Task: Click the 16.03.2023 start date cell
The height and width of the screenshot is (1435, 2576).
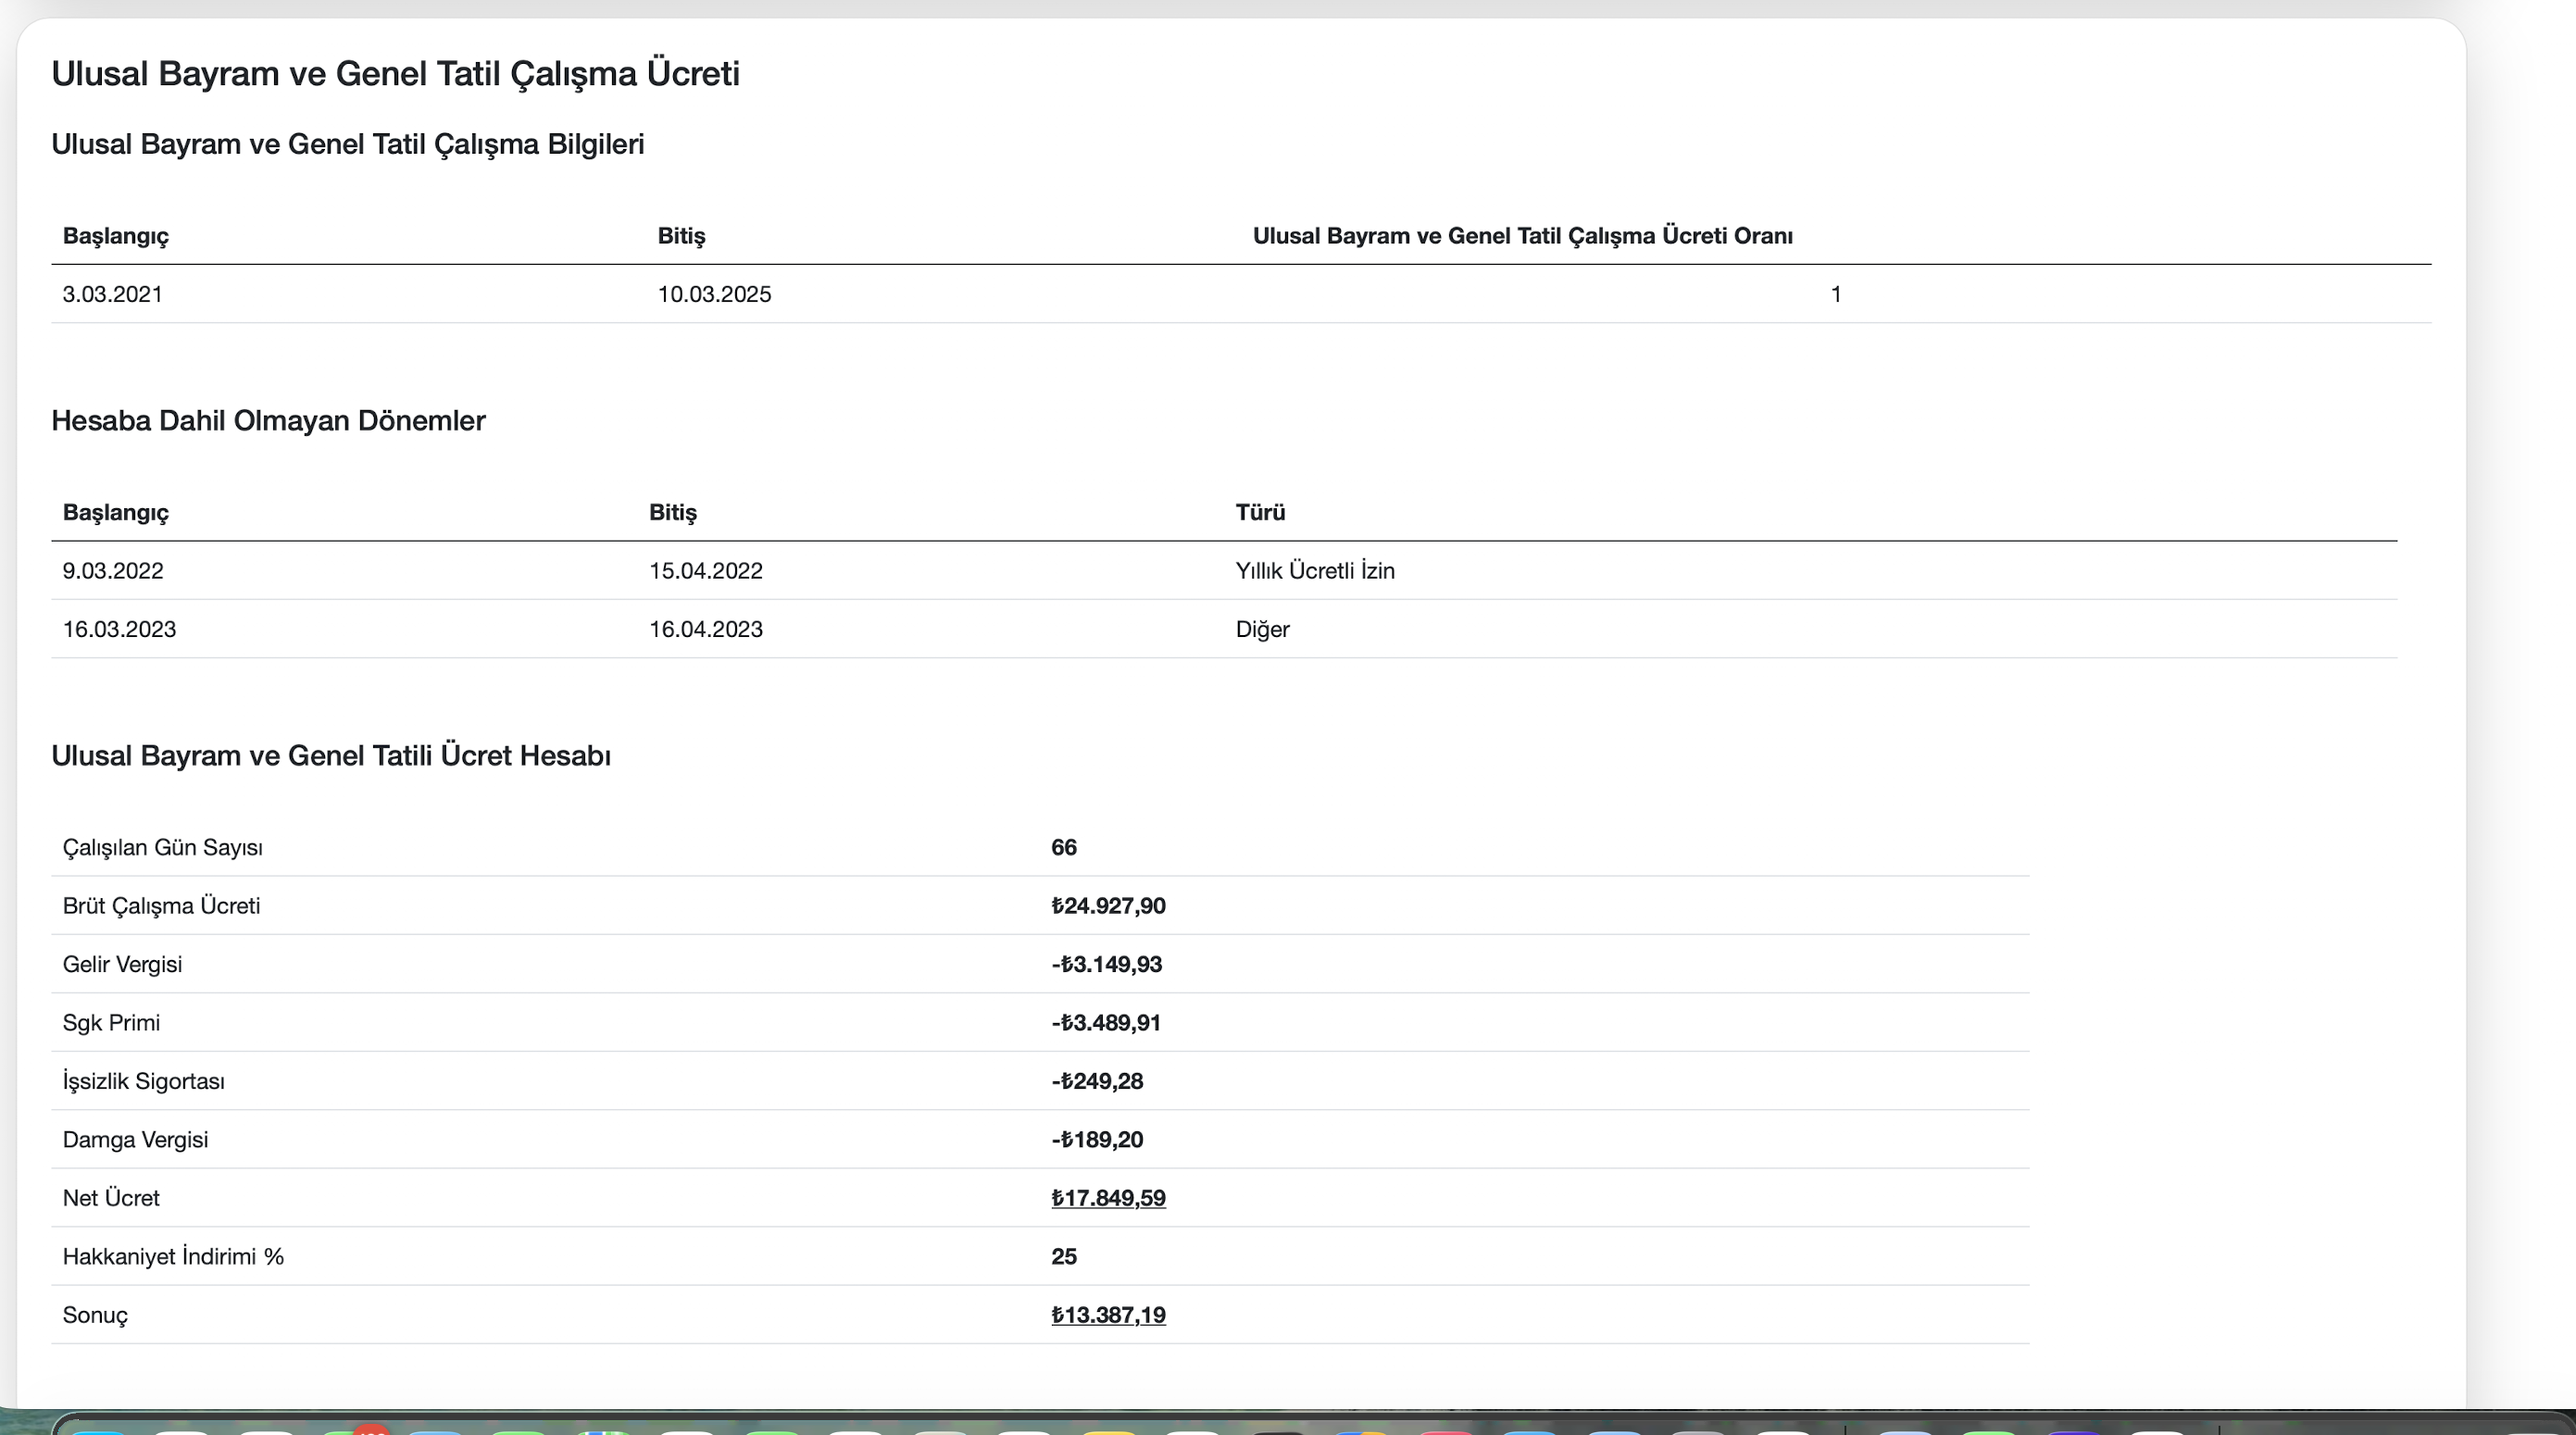Action: (119, 630)
